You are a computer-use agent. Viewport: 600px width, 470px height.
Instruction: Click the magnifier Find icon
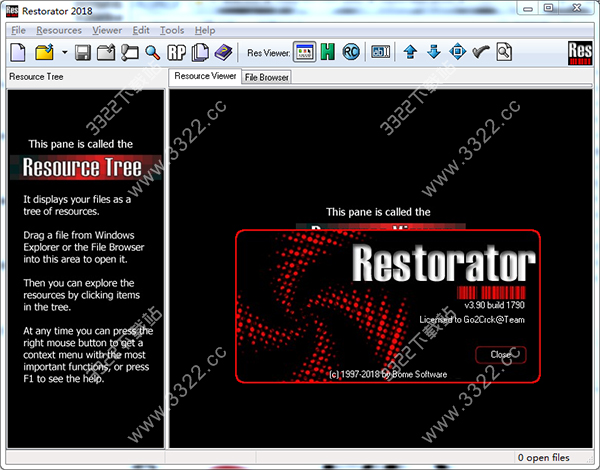click(x=152, y=52)
